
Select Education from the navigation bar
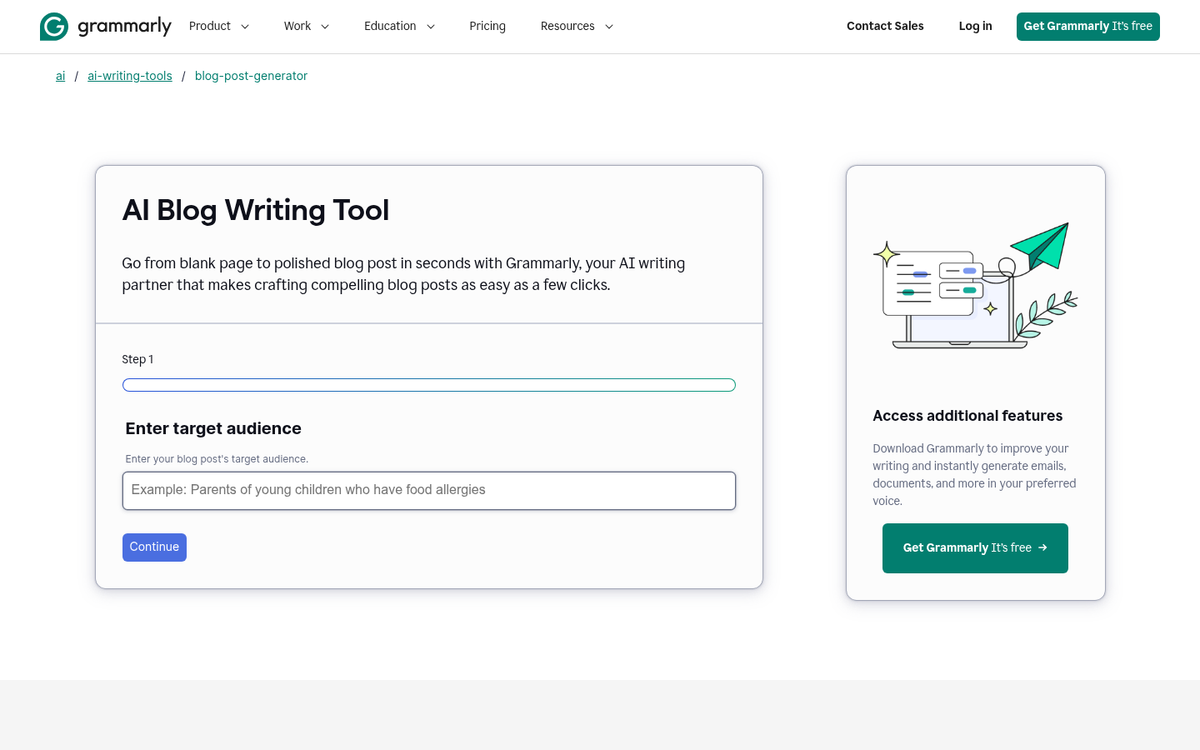click(389, 26)
